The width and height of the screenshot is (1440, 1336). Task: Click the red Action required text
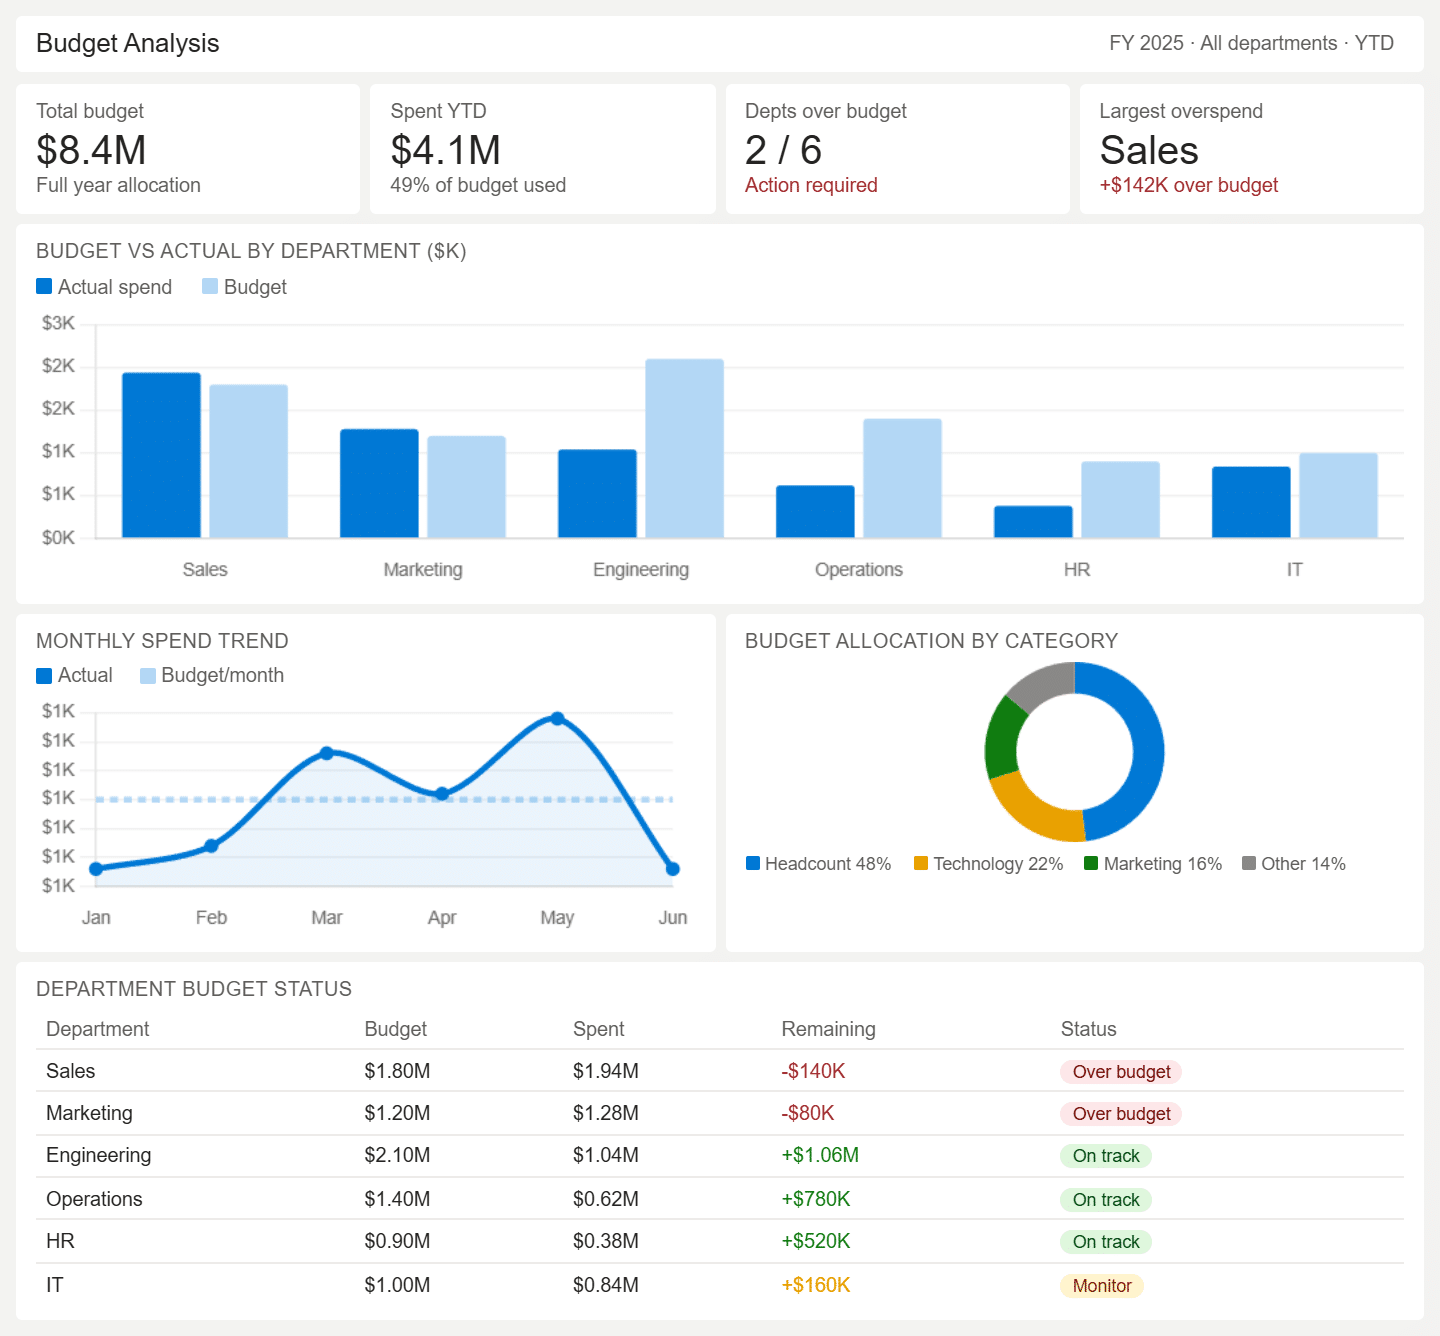click(811, 185)
